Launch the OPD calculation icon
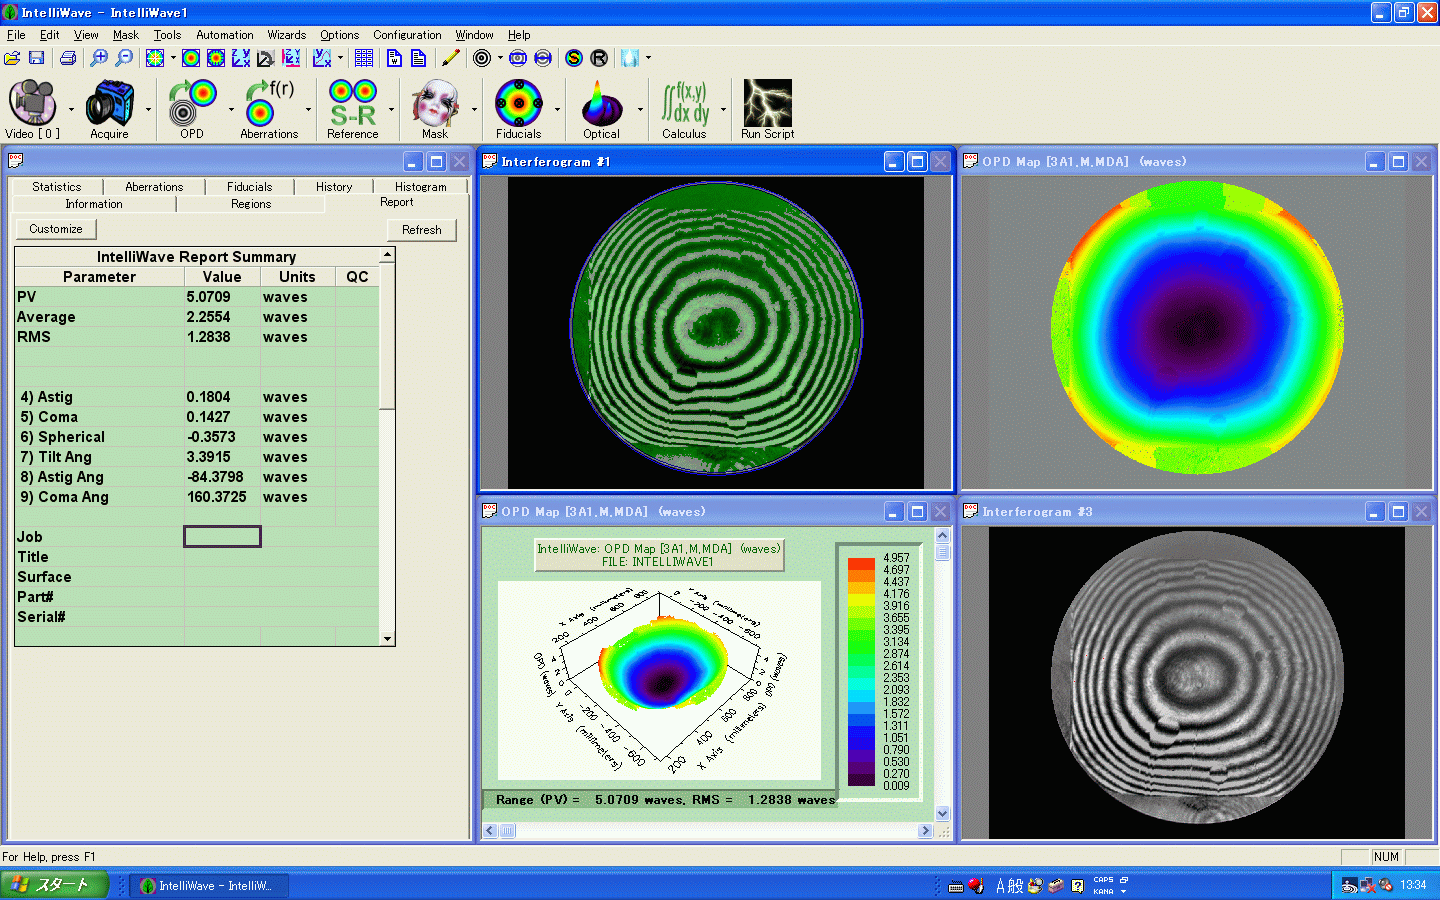Image resolution: width=1440 pixels, height=900 pixels. (192, 109)
